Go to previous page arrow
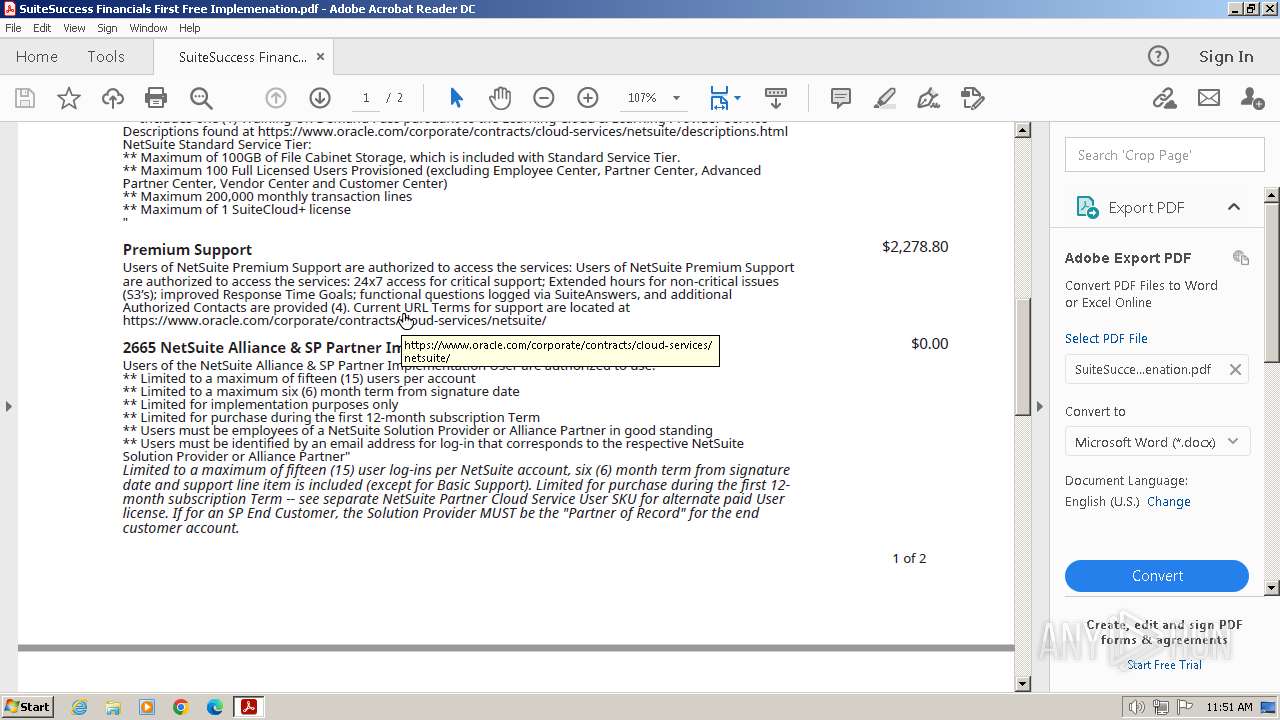 pyautogui.click(x=276, y=98)
